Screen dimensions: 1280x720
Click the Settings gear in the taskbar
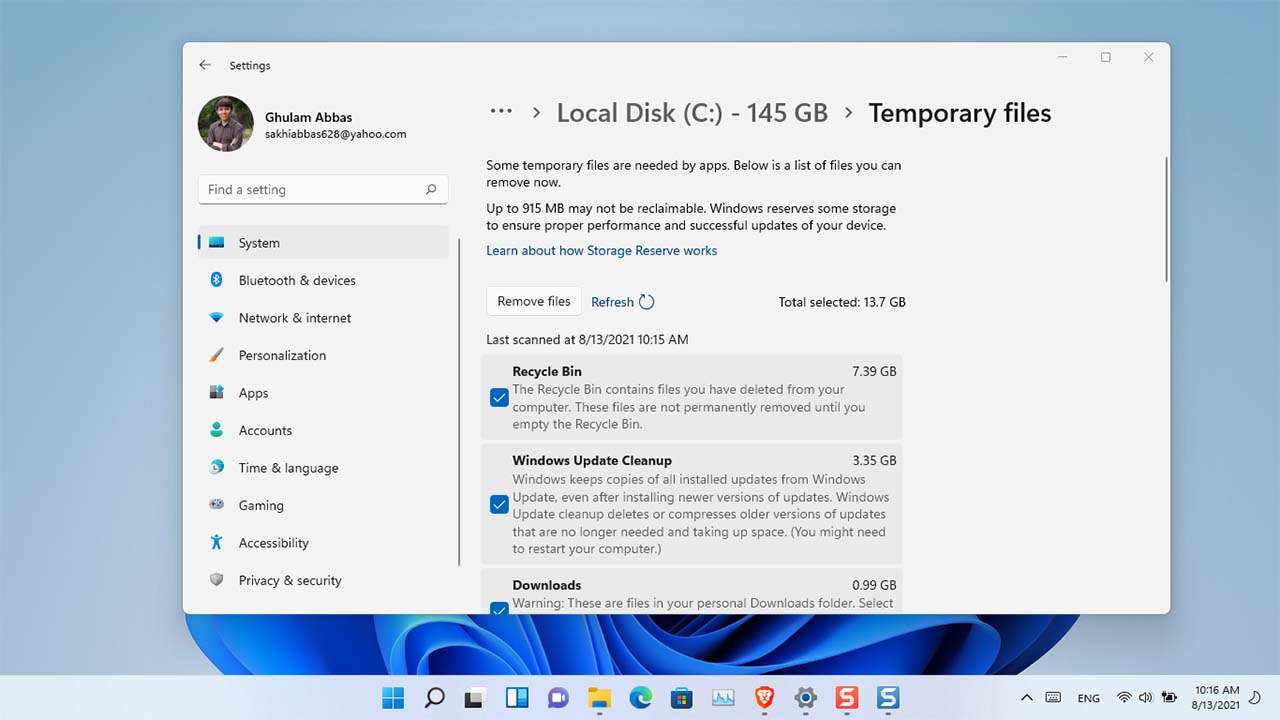(806, 698)
